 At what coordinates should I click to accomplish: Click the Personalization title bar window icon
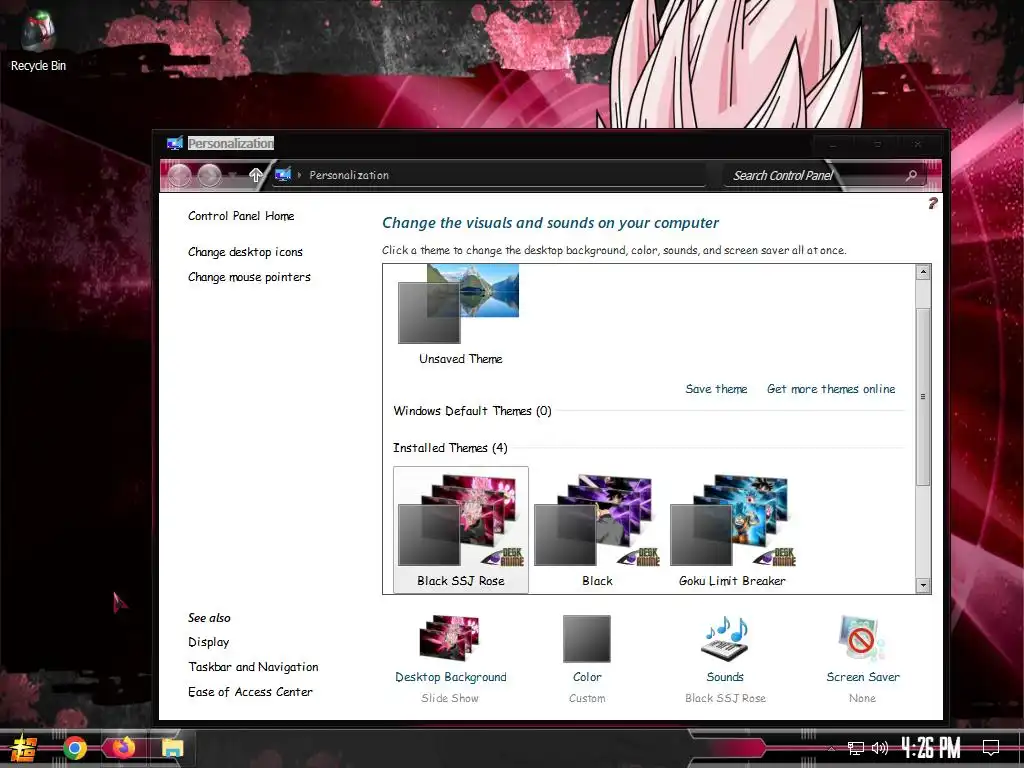pyautogui.click(x=174, y=143)
